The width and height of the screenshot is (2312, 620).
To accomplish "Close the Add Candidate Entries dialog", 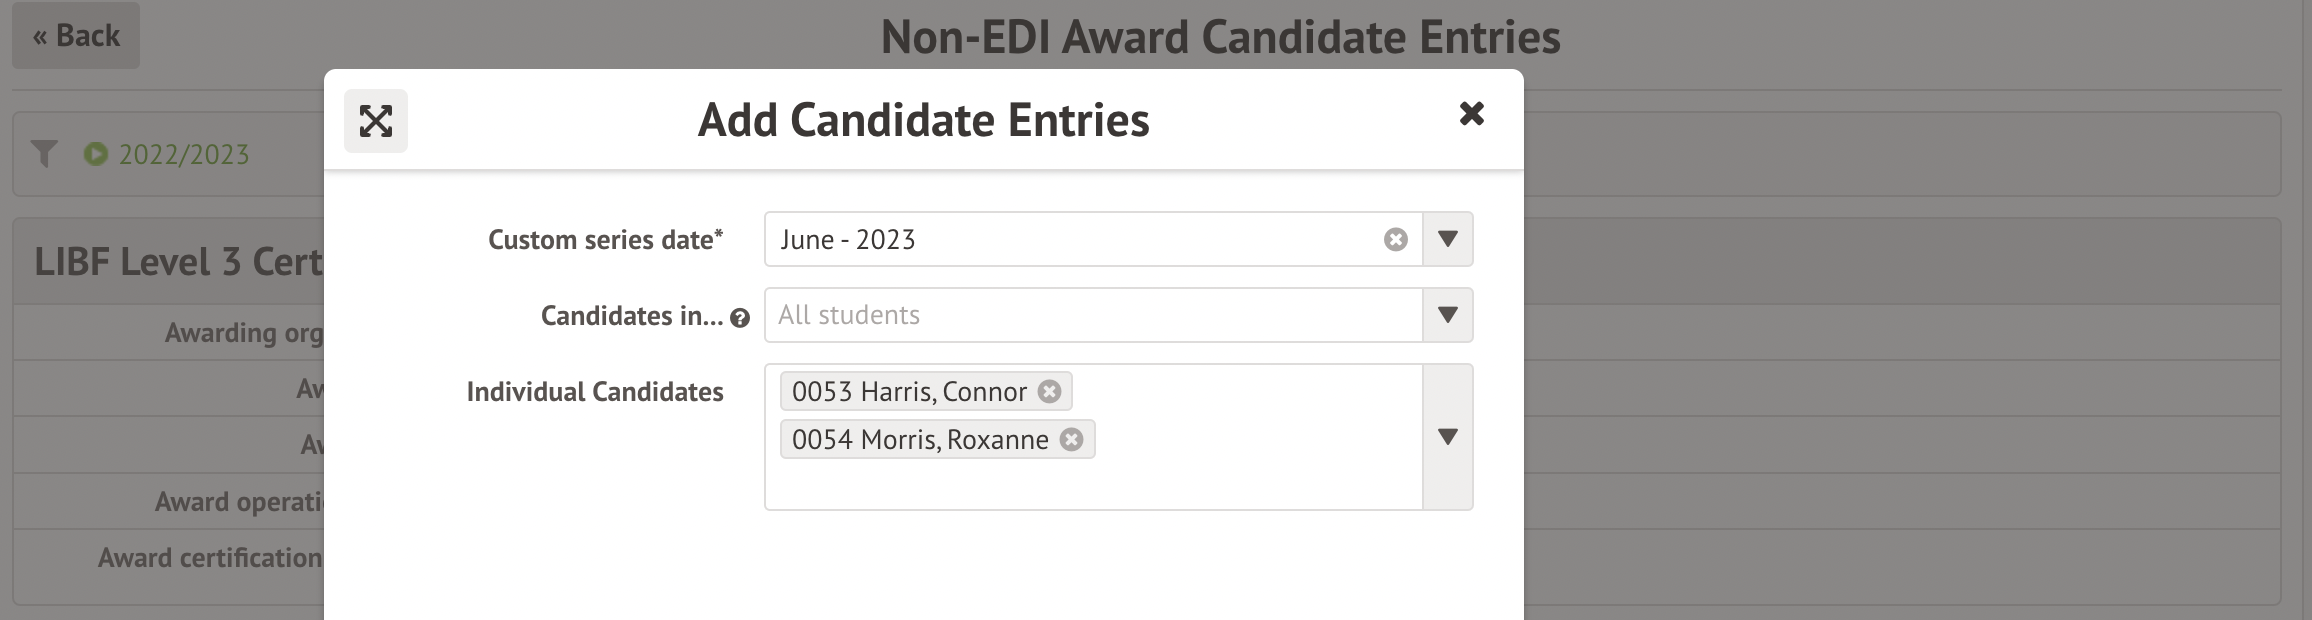I will [1471, 114].
